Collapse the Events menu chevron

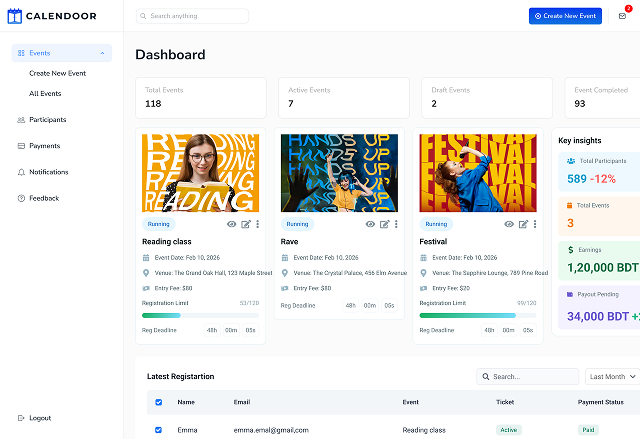click(x=102, y=53)
